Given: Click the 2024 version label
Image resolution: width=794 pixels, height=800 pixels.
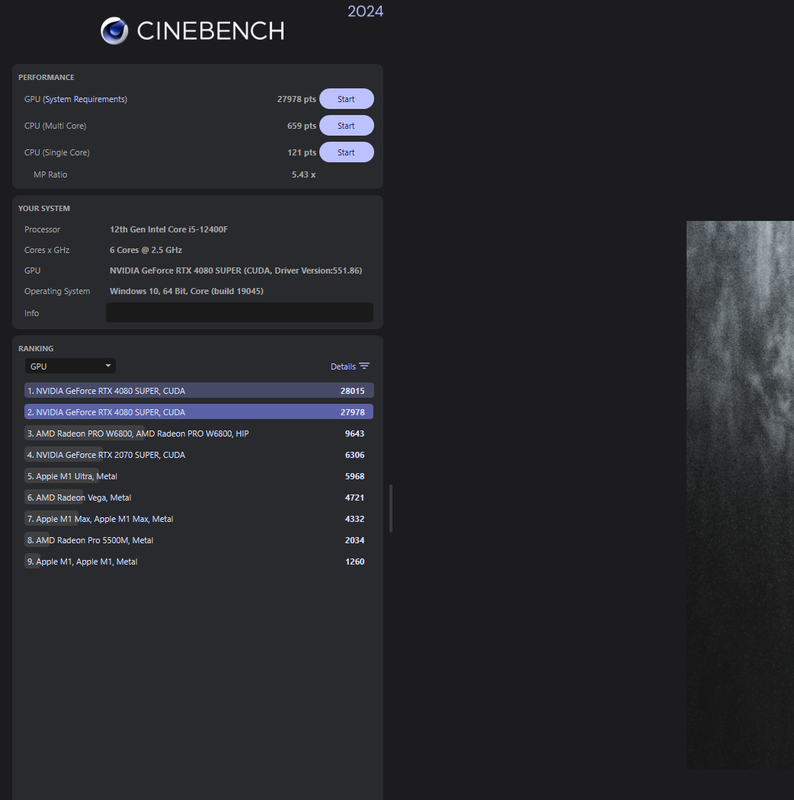Looking at the screenshot, I should [x=365, y=11].
